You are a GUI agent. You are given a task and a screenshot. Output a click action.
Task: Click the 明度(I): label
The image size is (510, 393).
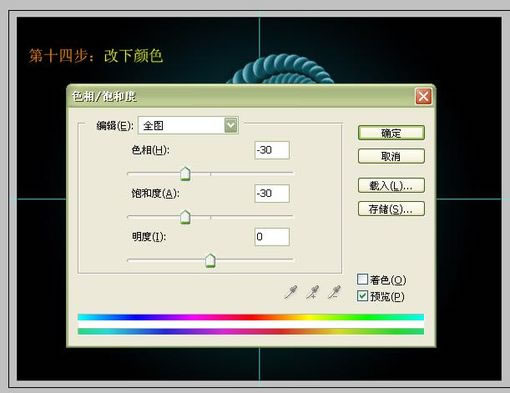(149, 237)
